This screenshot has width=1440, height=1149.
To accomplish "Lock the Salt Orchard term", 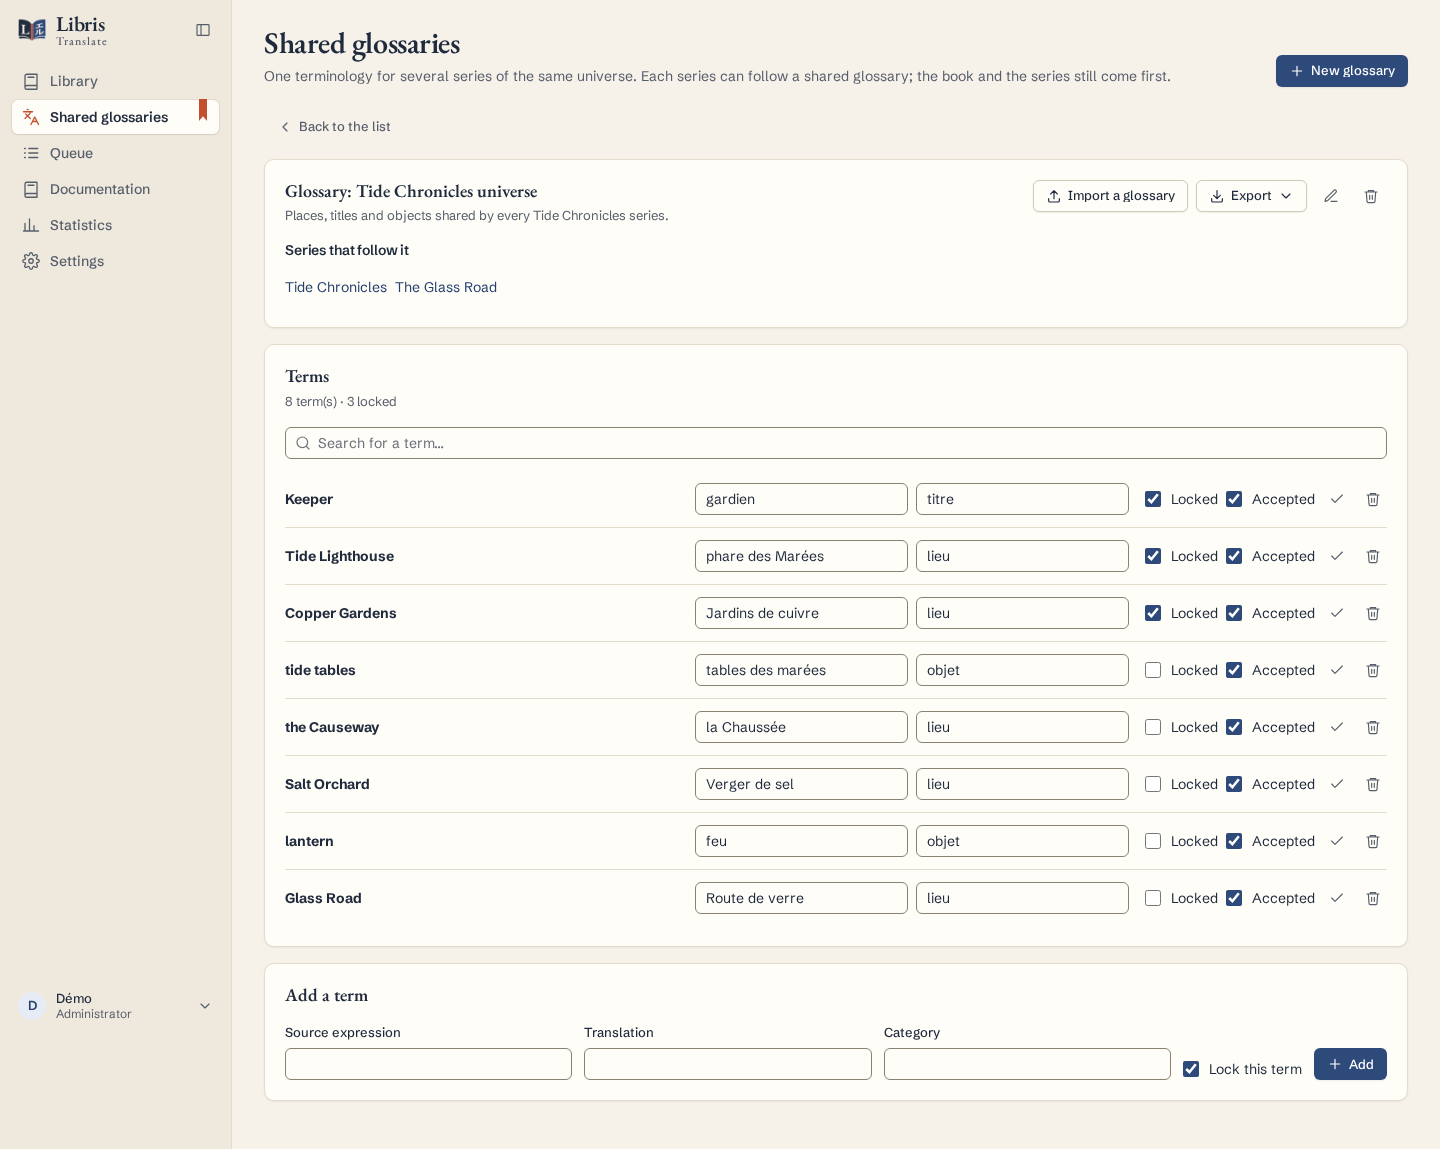I will [x=1153, y=784].
